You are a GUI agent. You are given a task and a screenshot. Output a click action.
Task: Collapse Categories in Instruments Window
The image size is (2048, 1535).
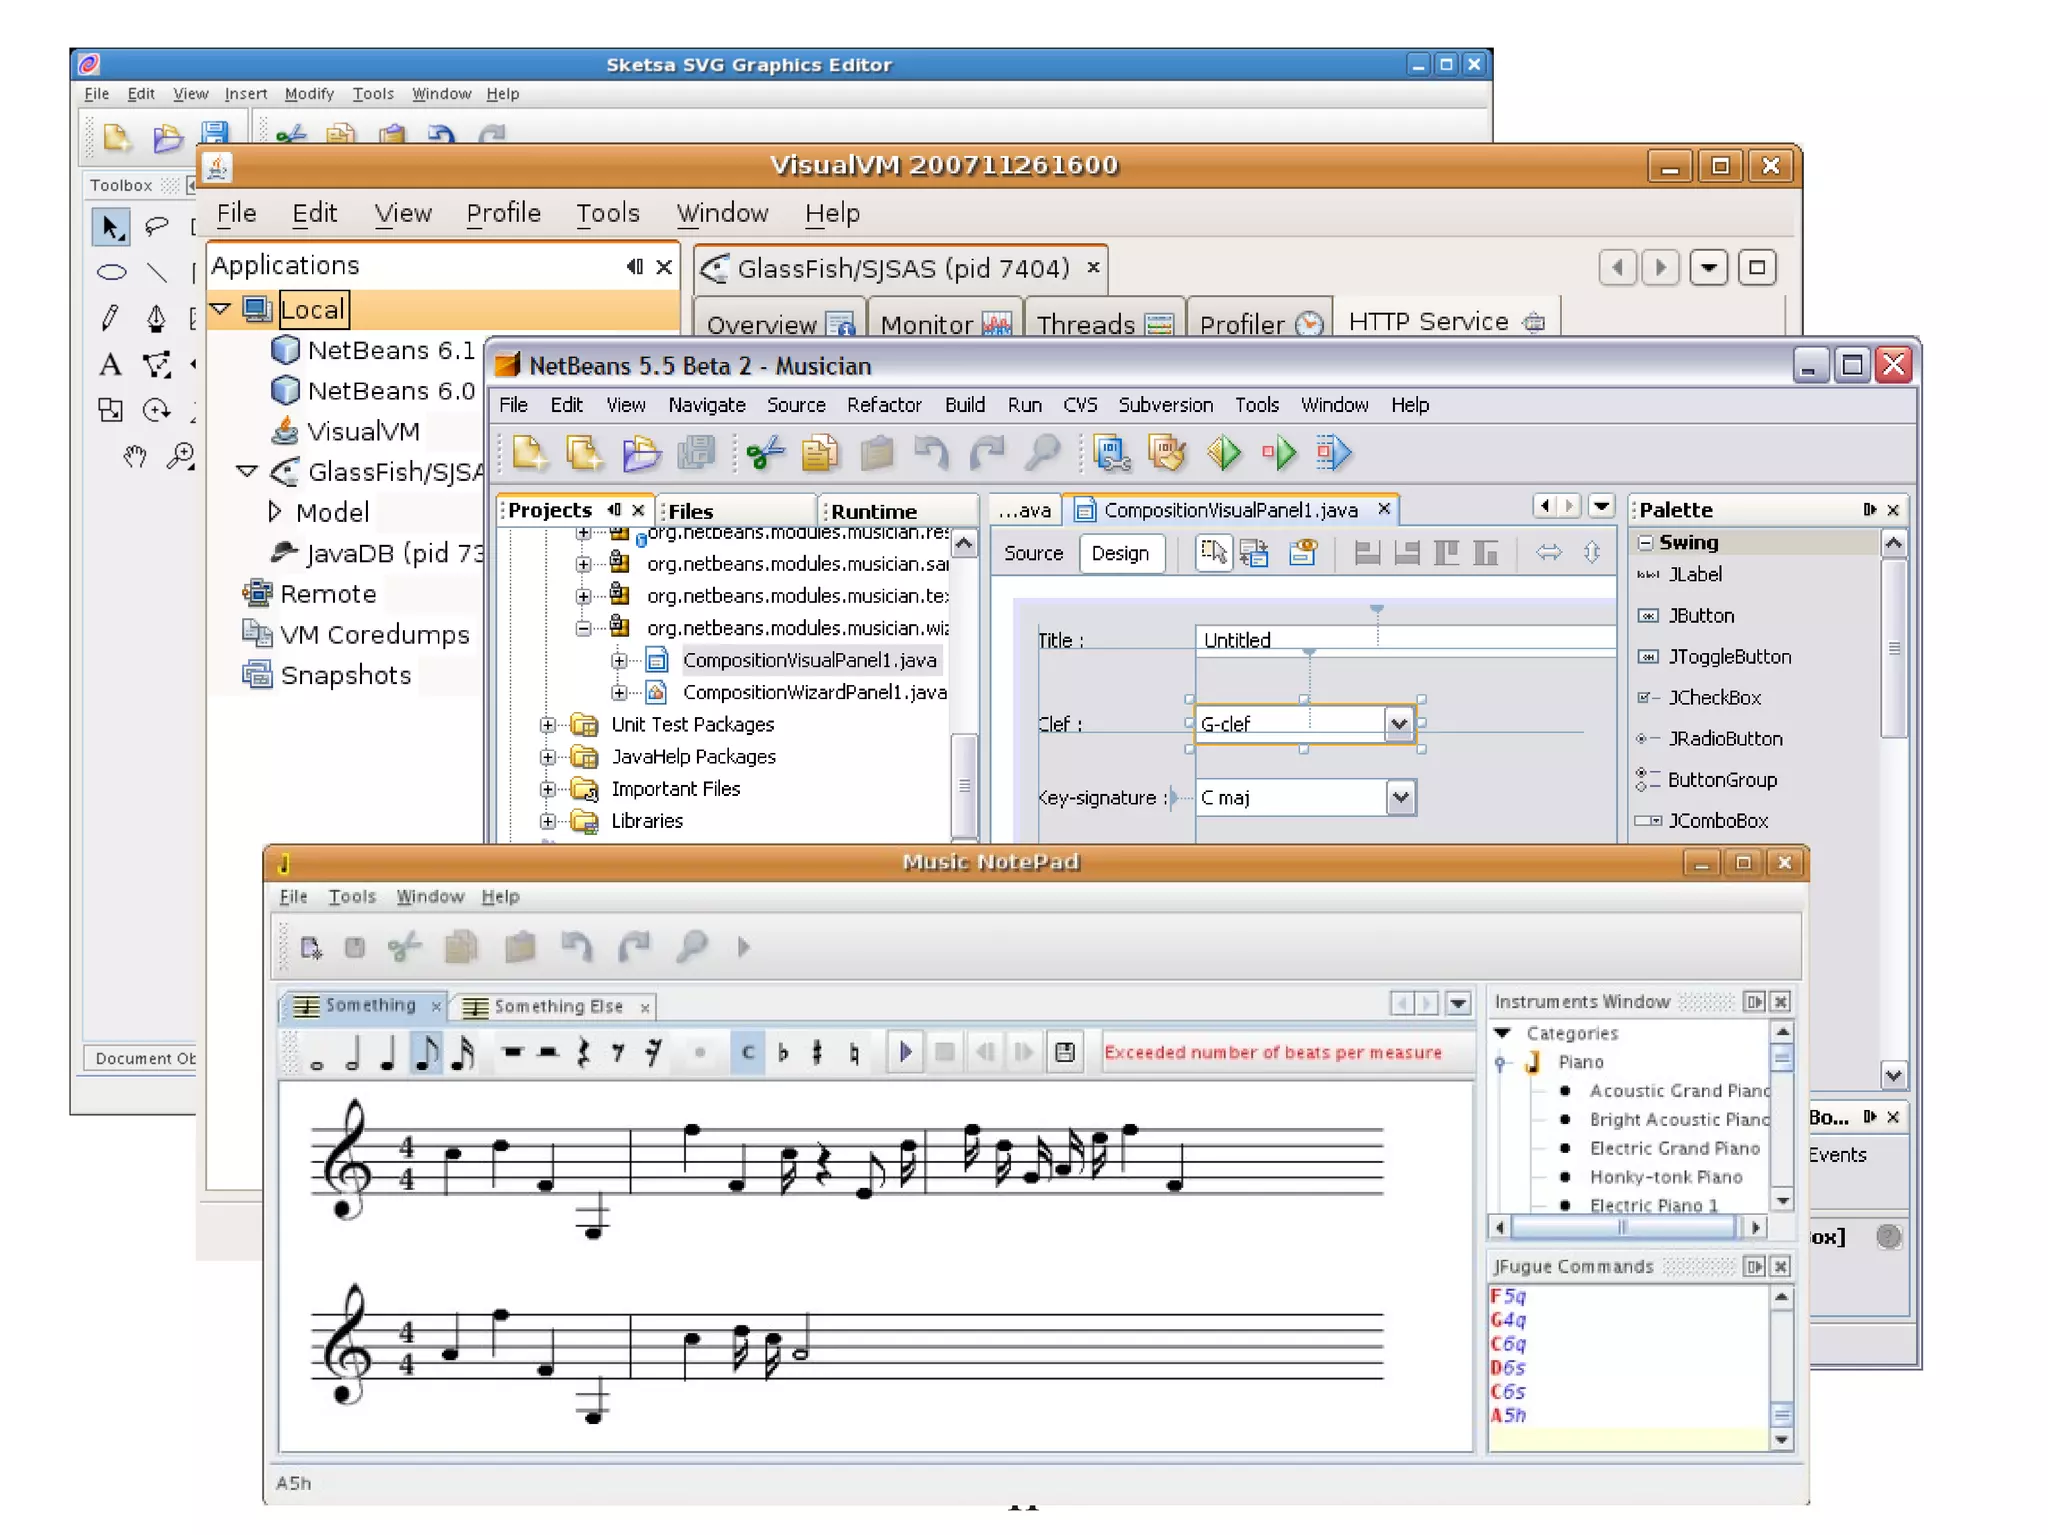pyautogui.click(x=1502, y=1032)
